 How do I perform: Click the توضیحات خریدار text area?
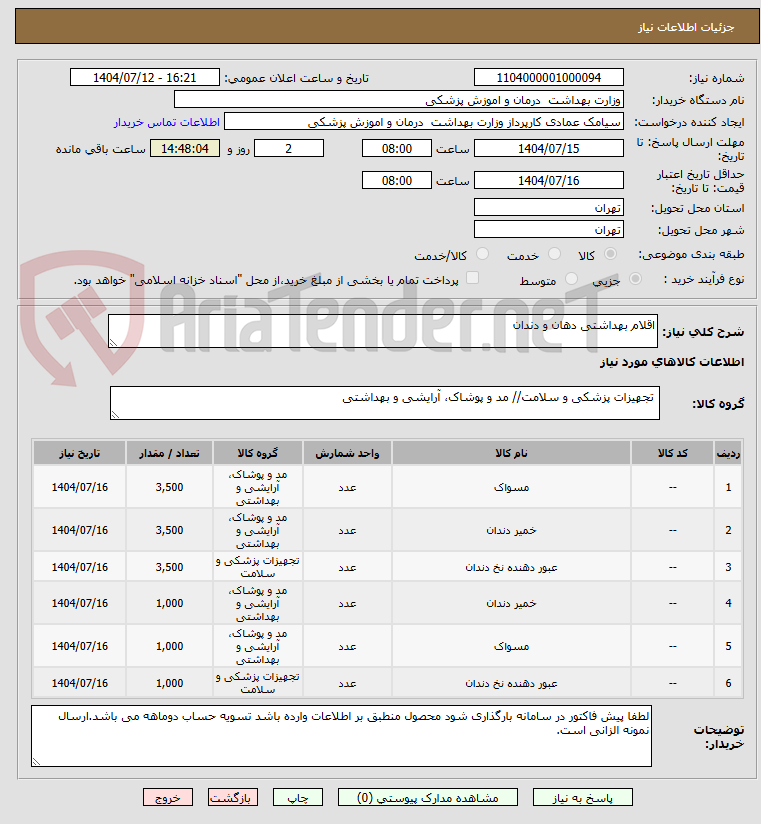pos(342,736)
